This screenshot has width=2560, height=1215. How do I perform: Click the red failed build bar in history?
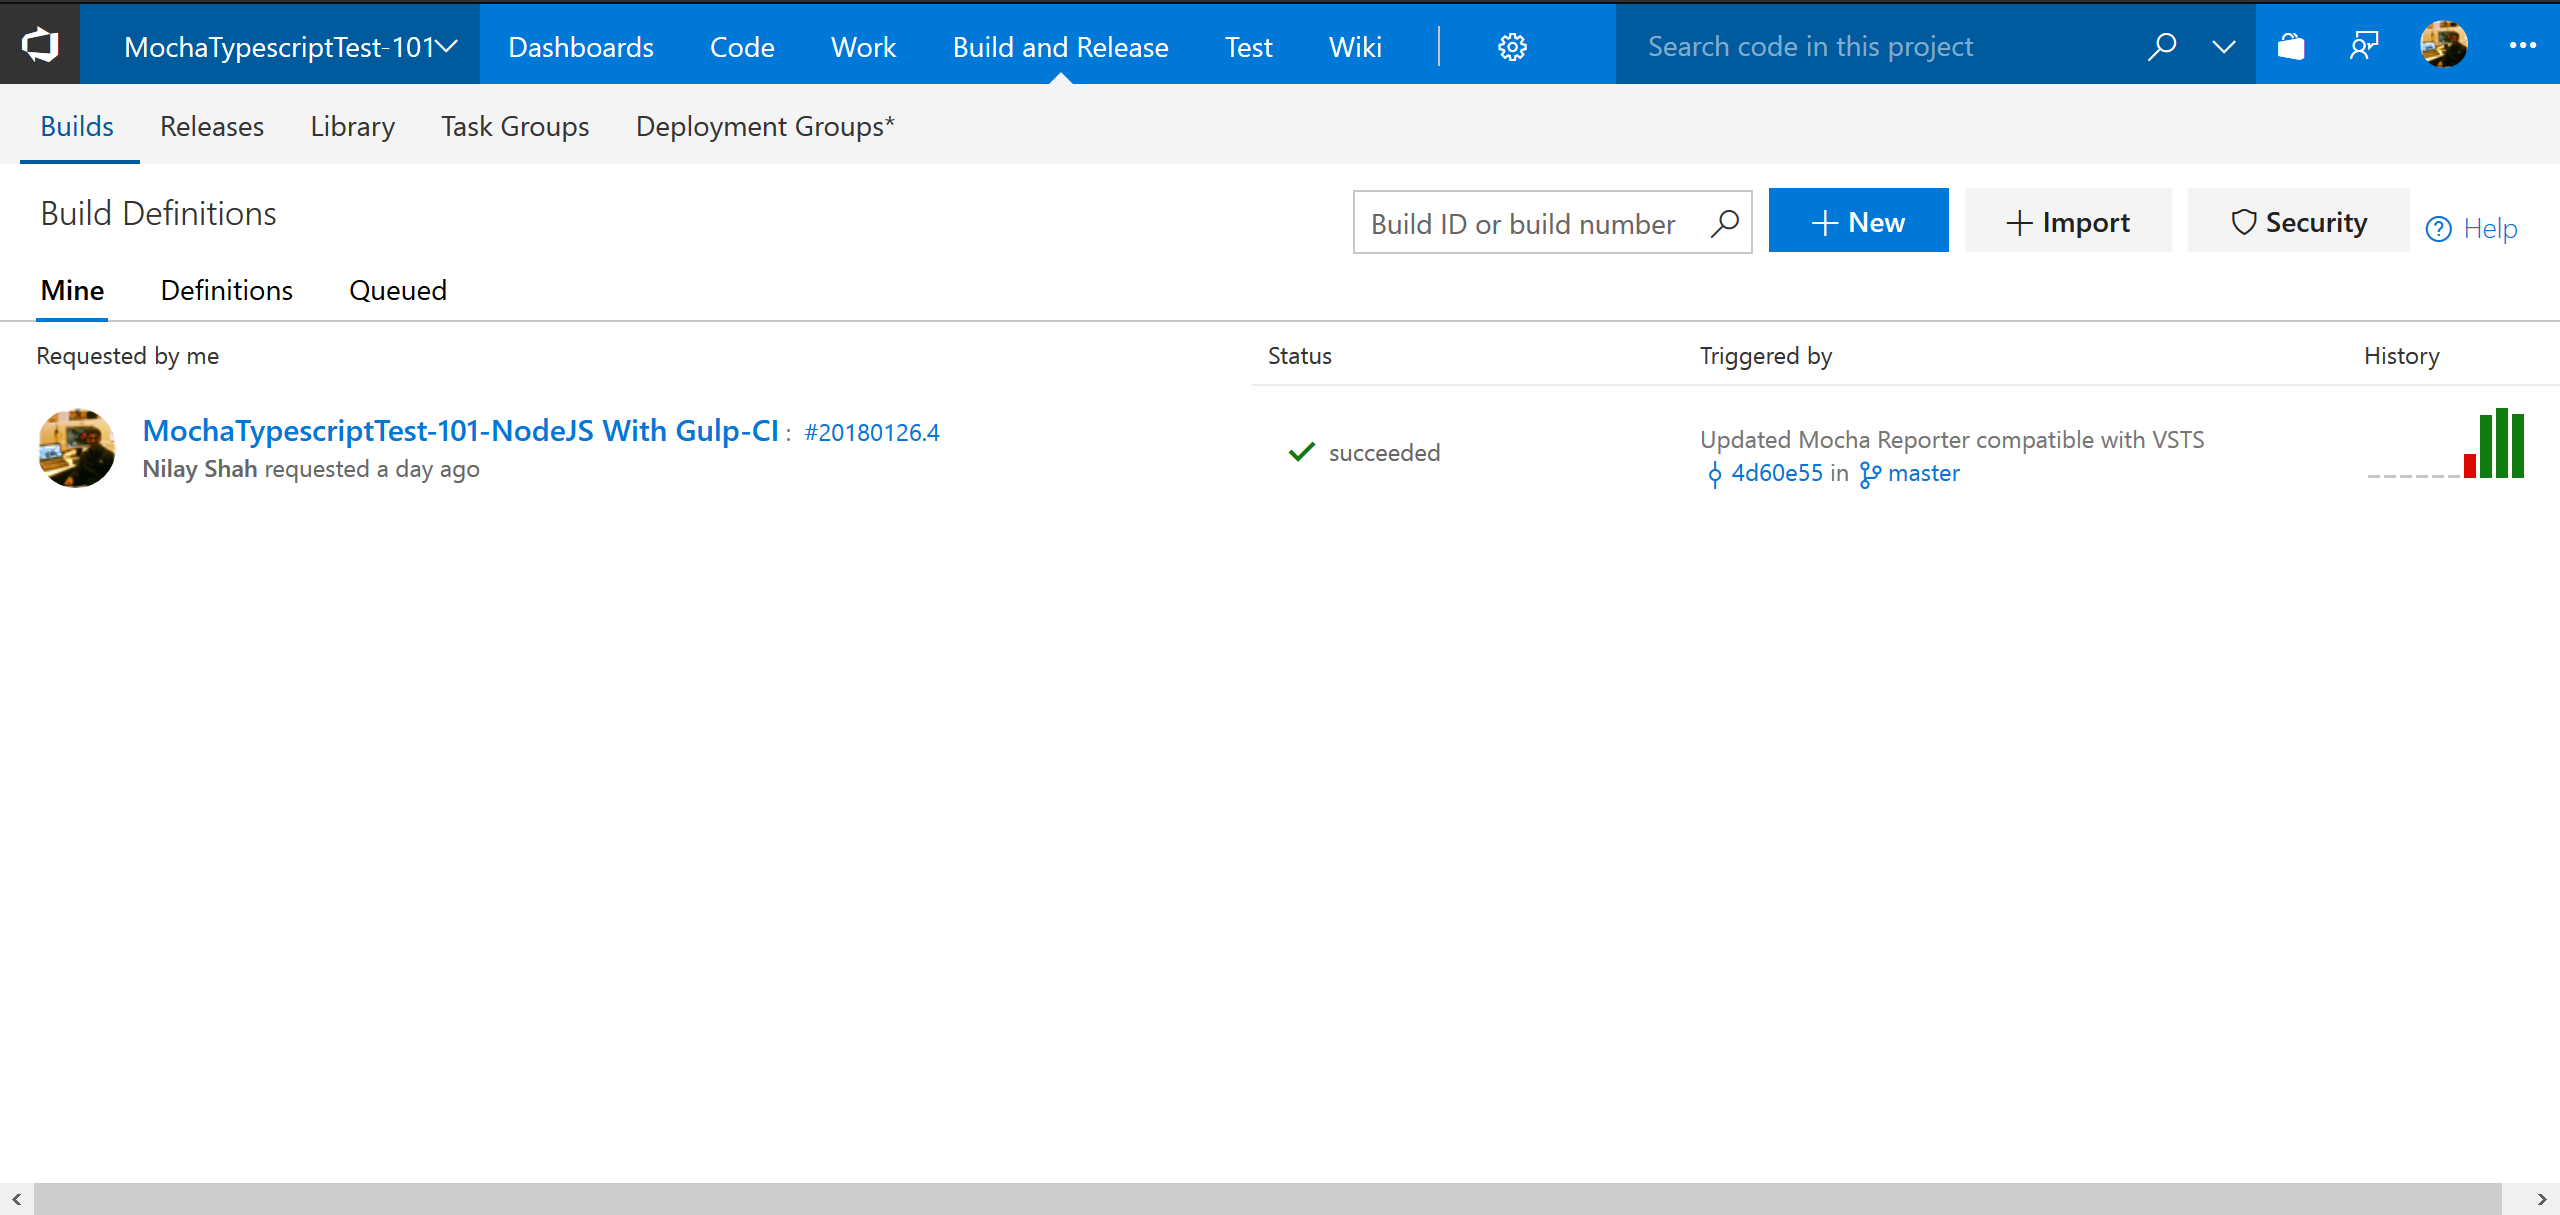[x=2470, y=466]
